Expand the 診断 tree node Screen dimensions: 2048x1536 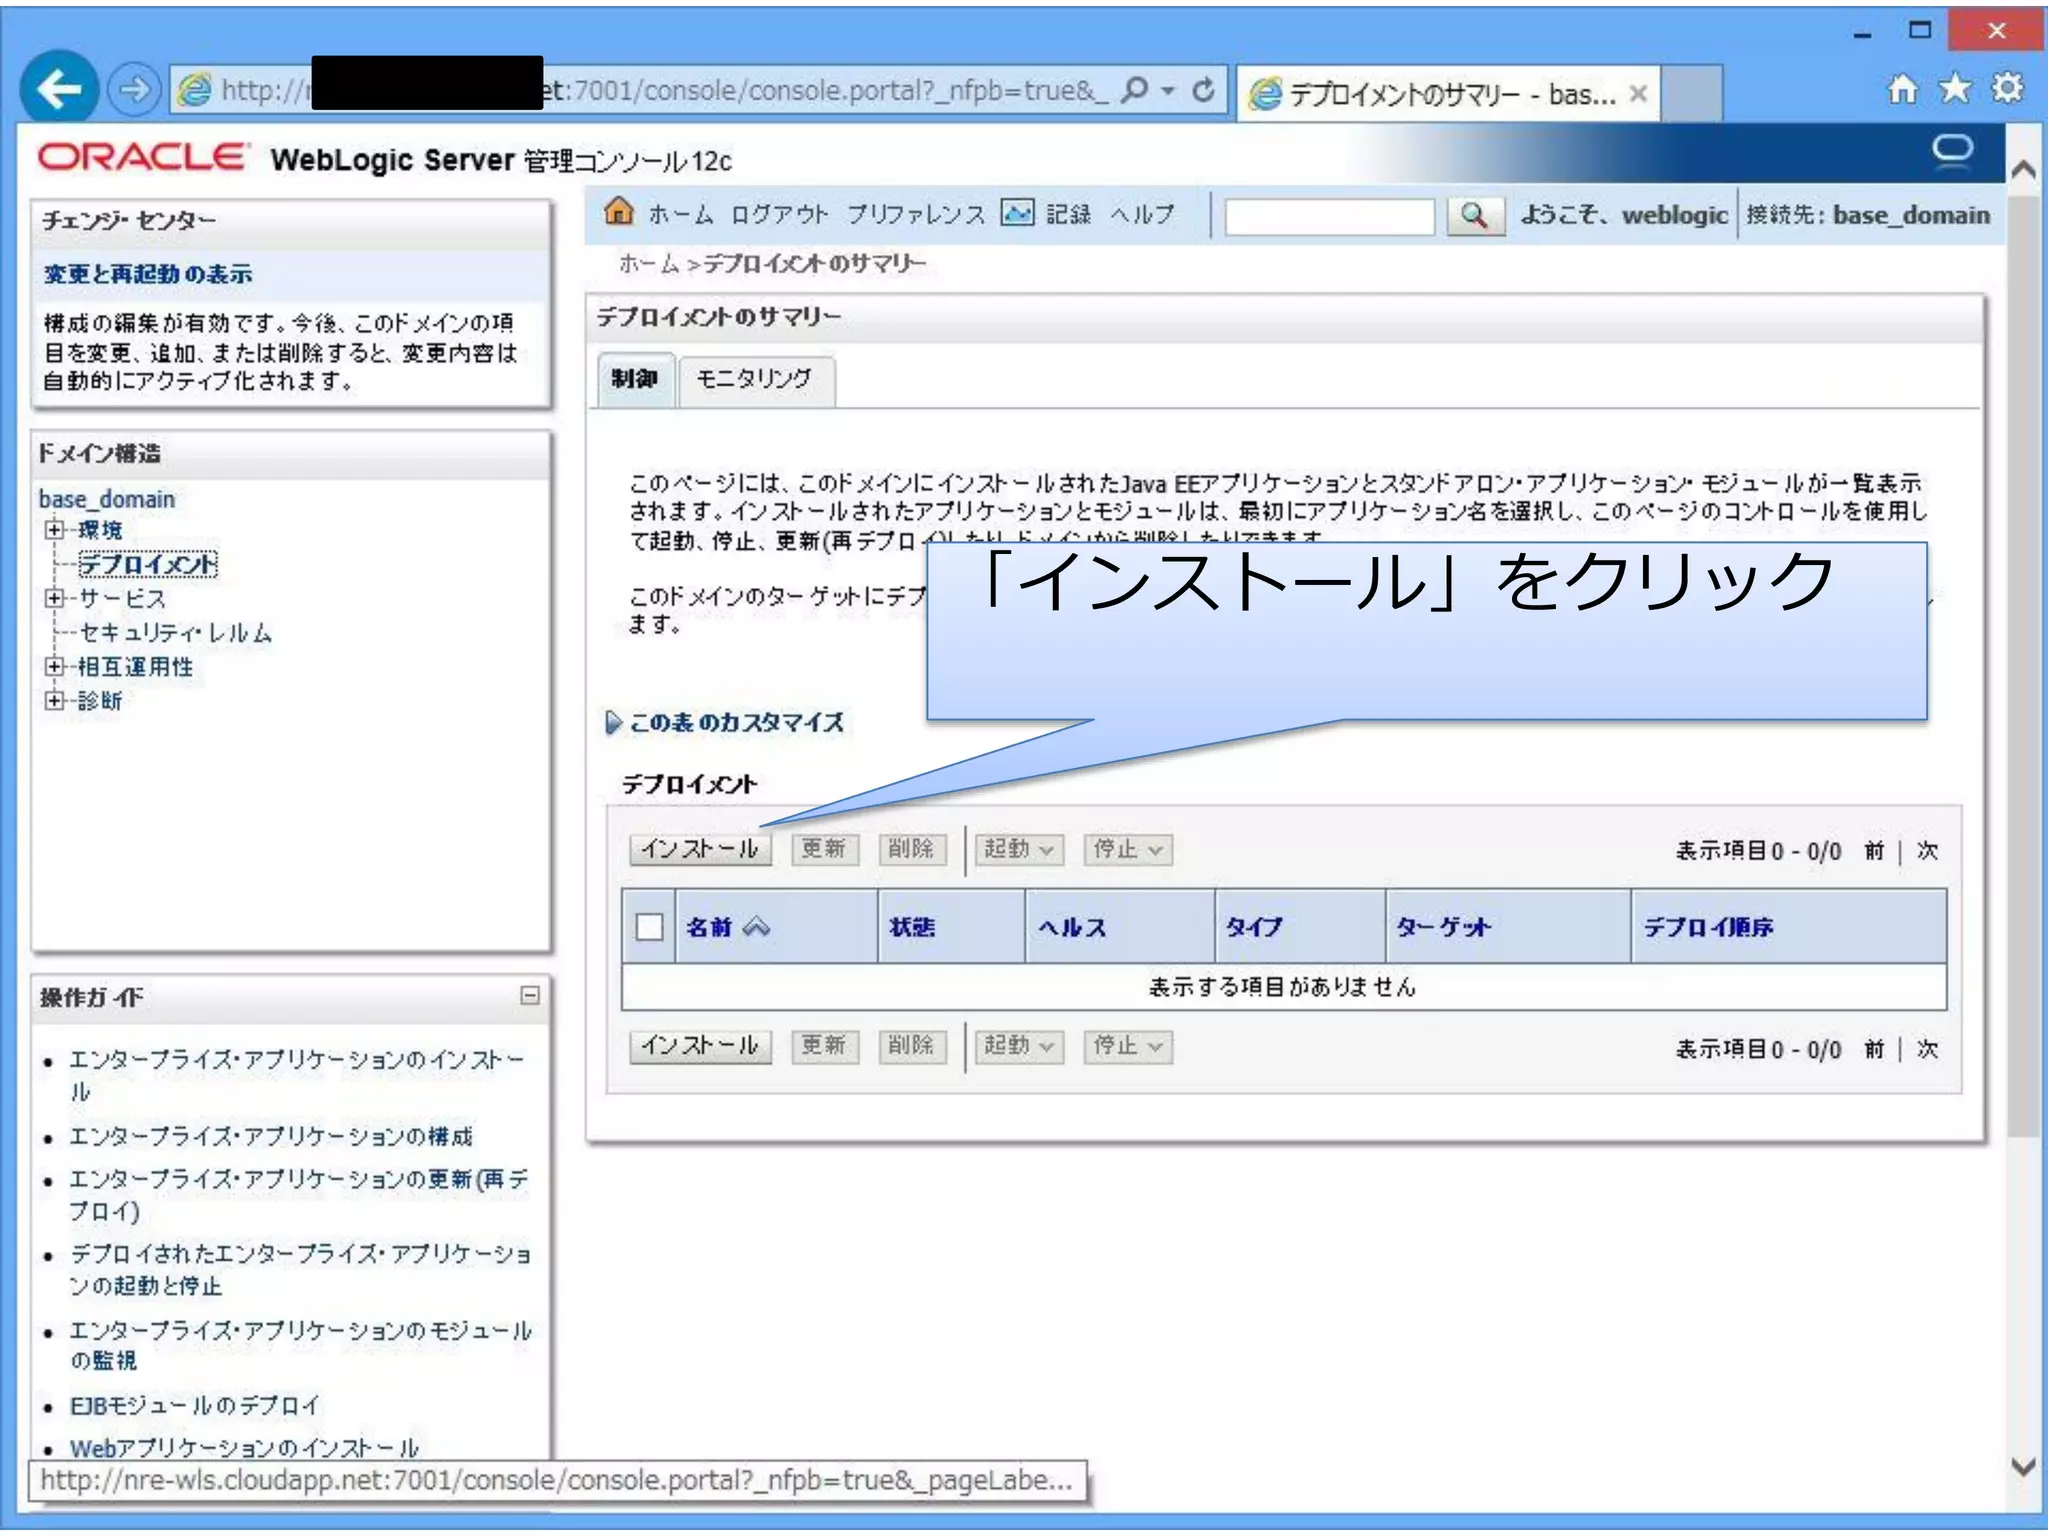pos(54,700)
